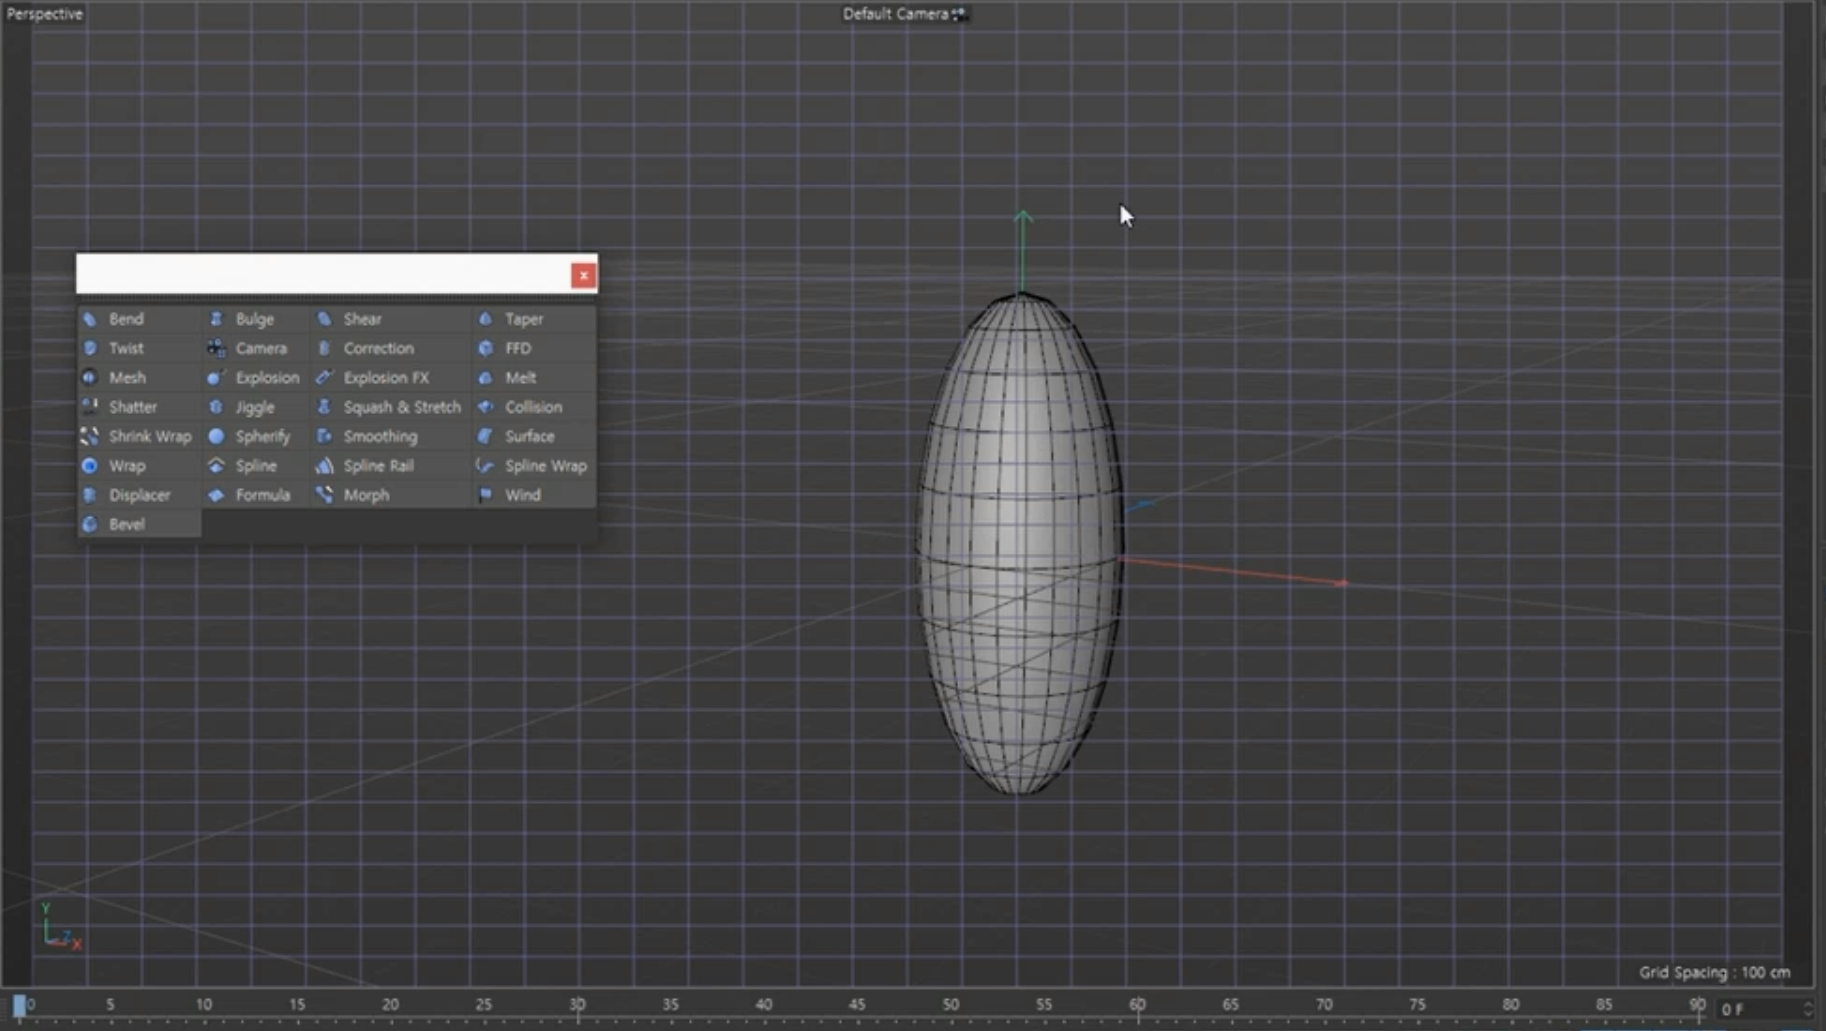Screen dimensions: 1826x1031
Task: Click the current frame field 0 F
Action: (1758, 1009)
